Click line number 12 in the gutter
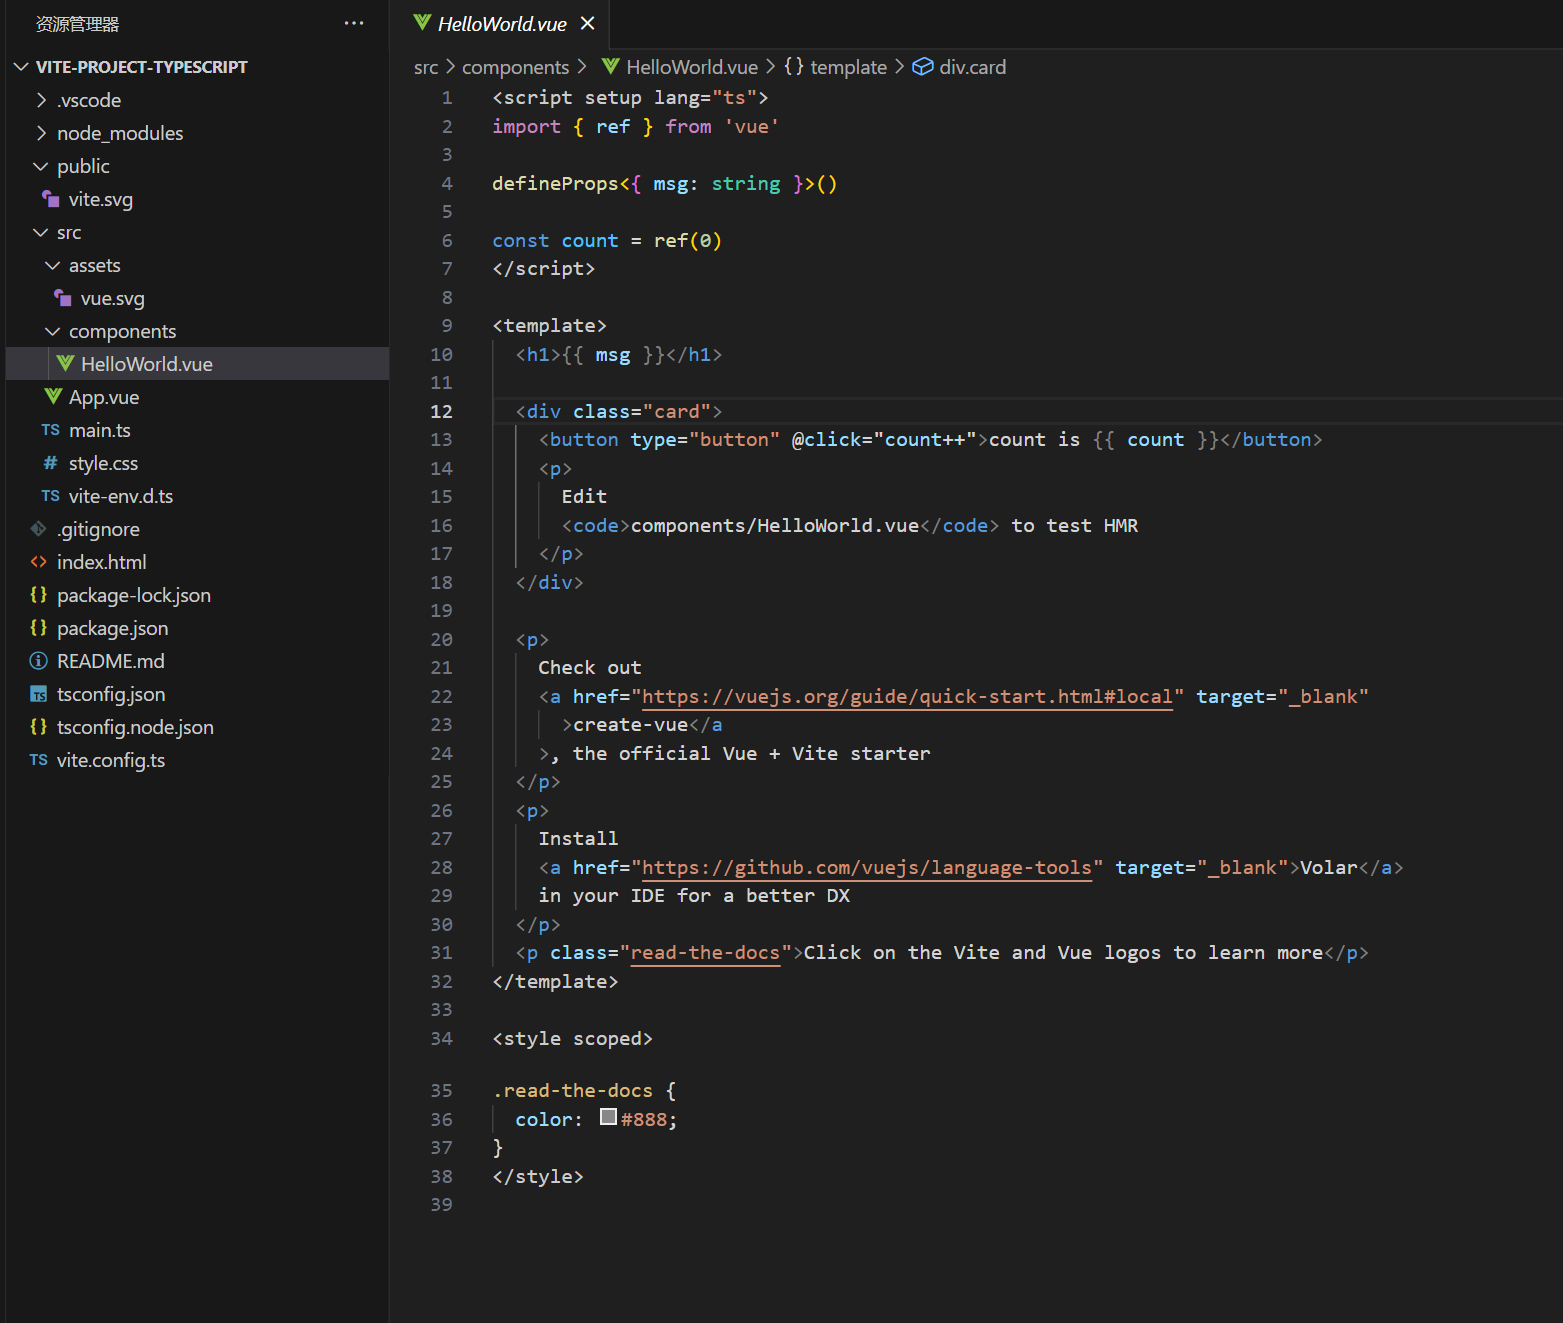The width and height of the screenshot is (1563, 1323). (x=441, y=412)
